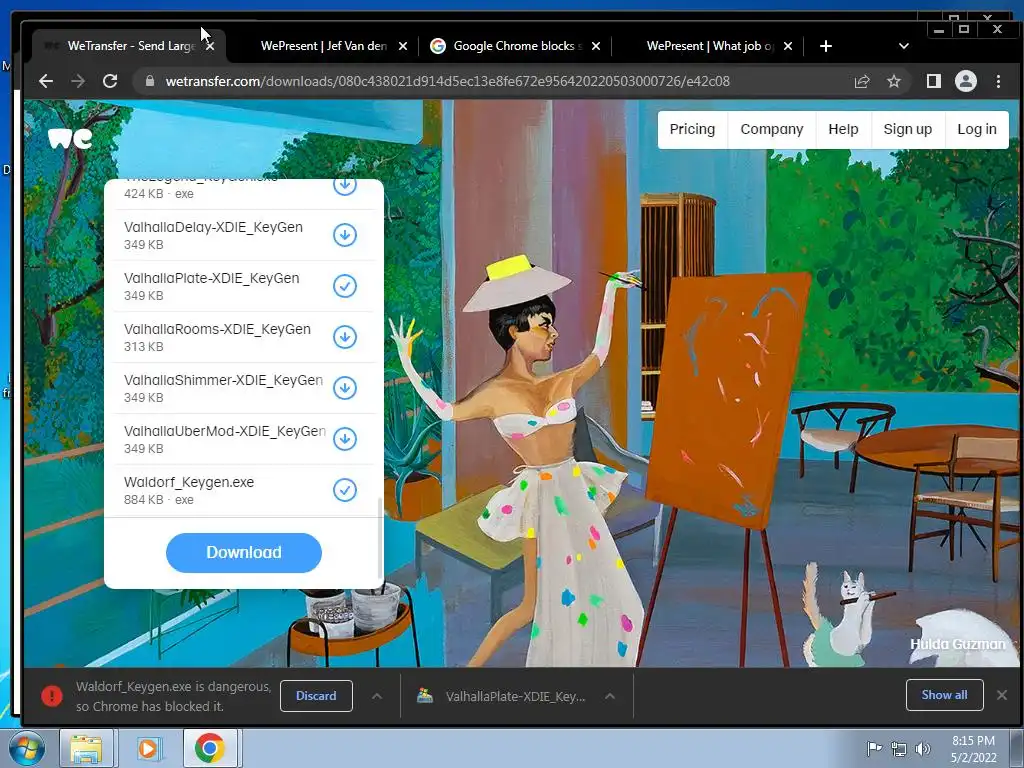Image resolution: width=1024 pixels, height=768 pixels.
Task: Click the checkmark icon for Waldorf_Keygen.exe
Action: 345,490
